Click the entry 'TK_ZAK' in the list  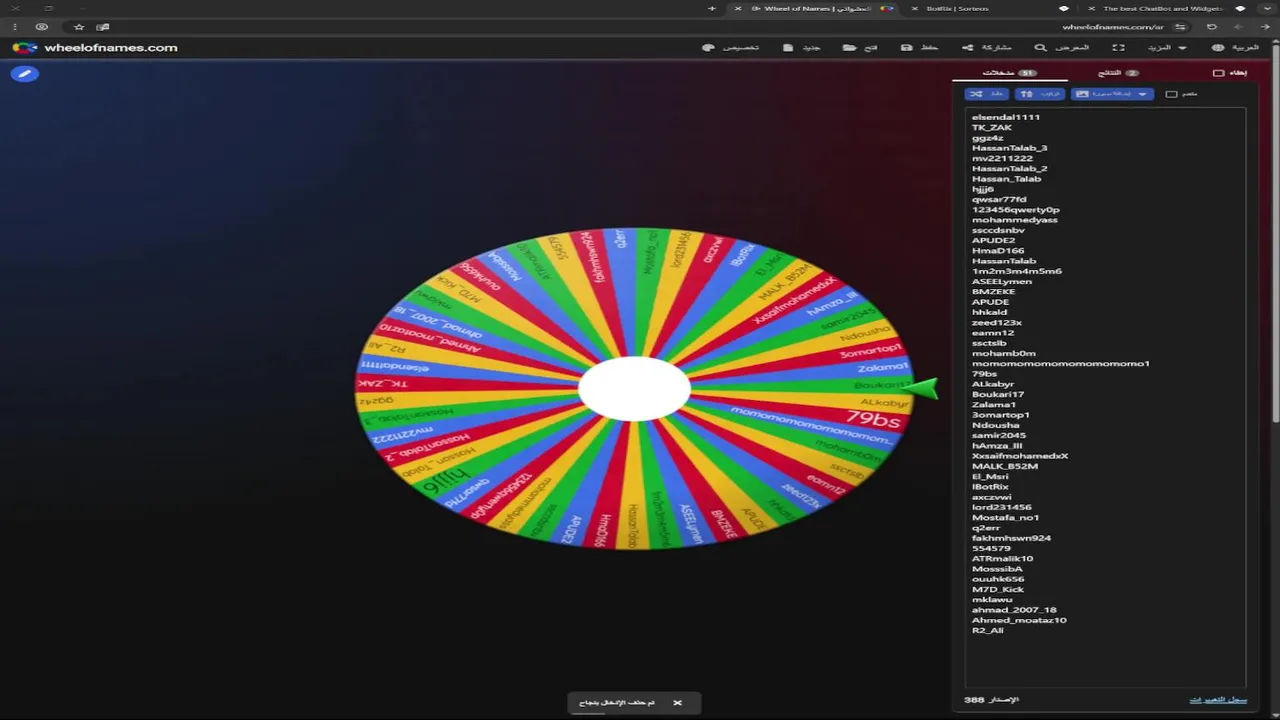(x=992, y=127)
